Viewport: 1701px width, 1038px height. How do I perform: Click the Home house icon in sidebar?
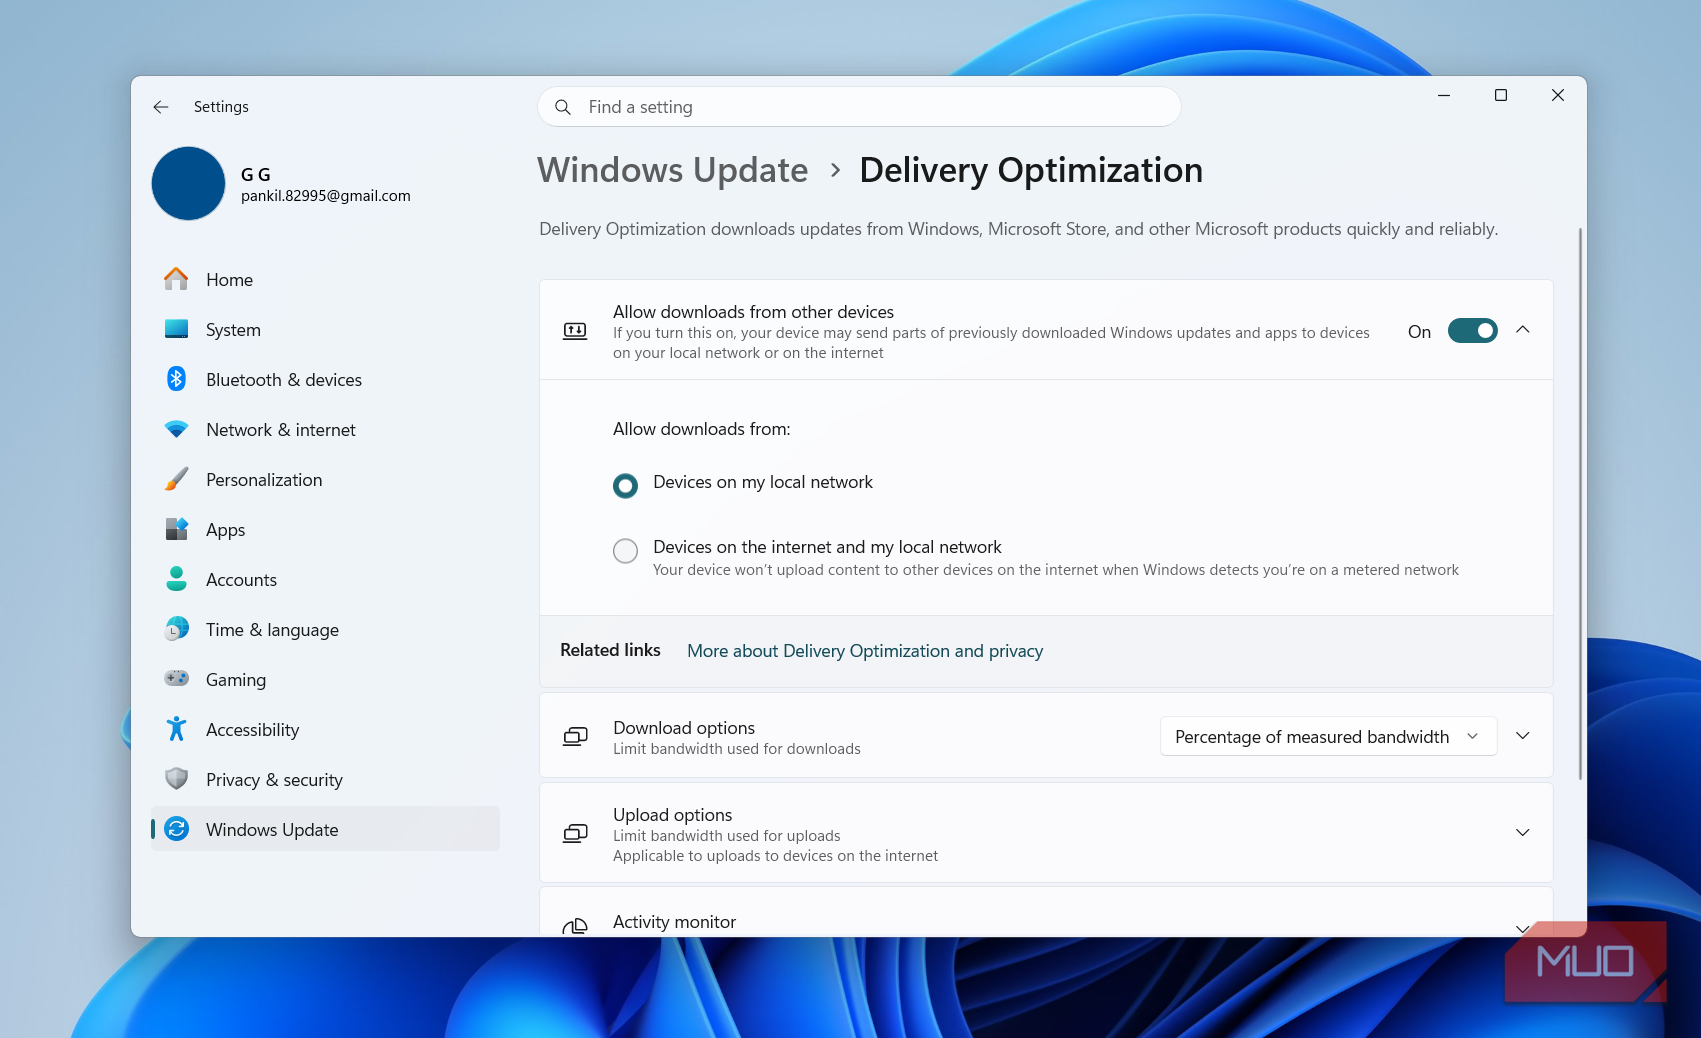point(176,279)
